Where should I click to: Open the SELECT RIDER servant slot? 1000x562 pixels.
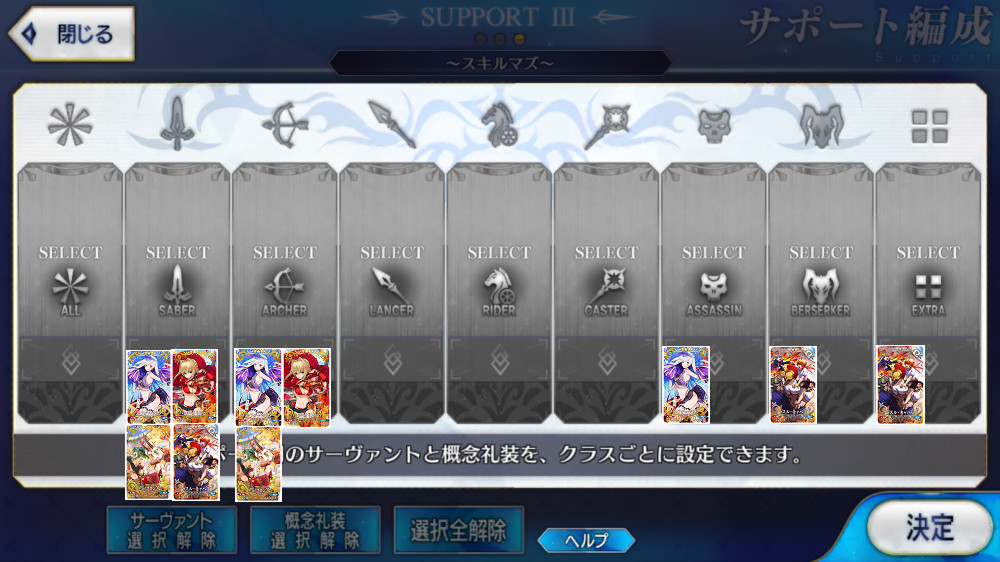[499, 293]
